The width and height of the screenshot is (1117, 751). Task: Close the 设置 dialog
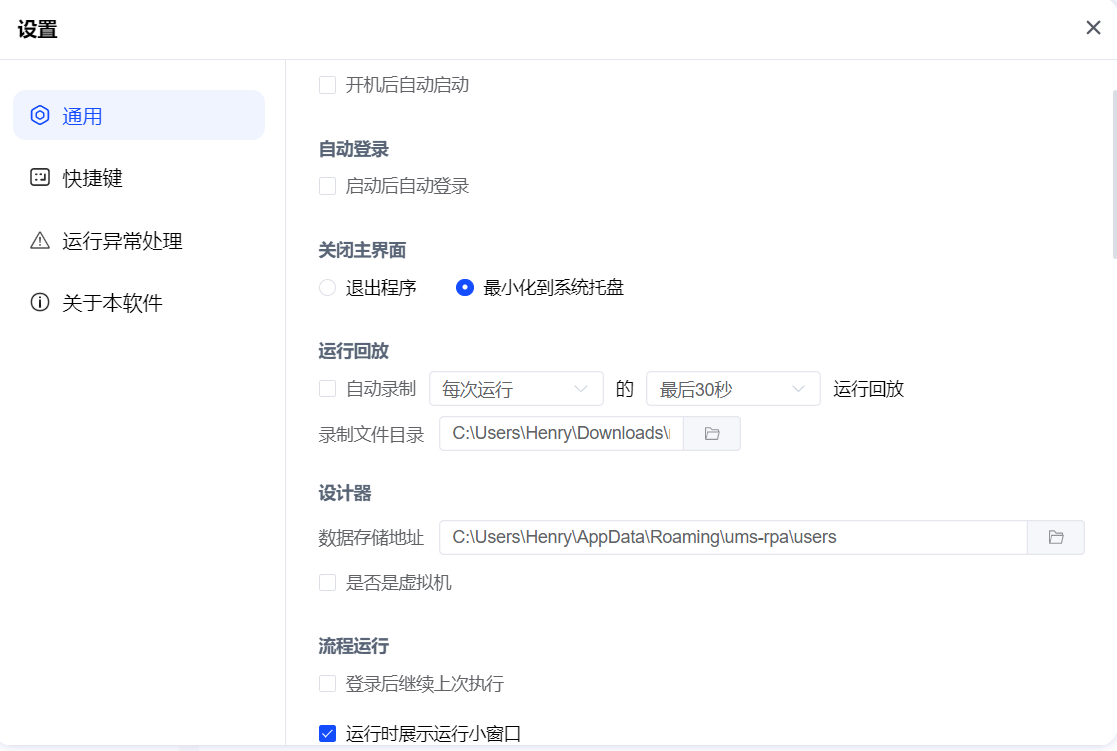(1093, 28)
